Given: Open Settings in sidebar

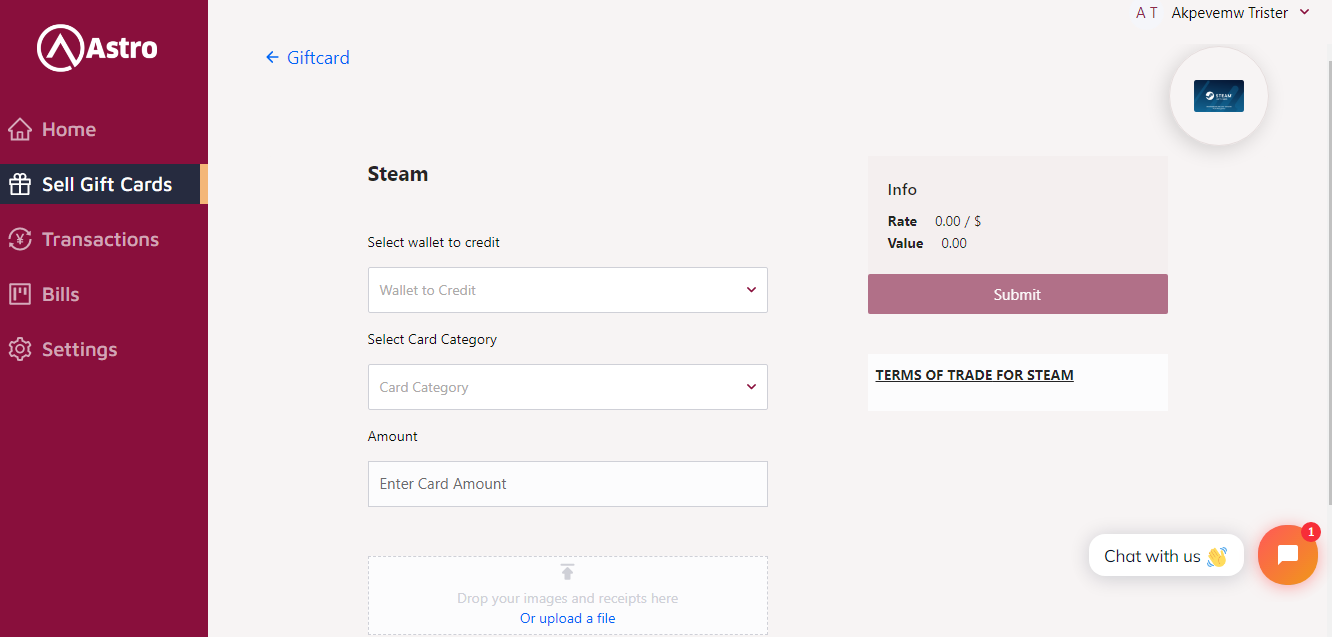Looking at the screenshot, I should 104,349.
